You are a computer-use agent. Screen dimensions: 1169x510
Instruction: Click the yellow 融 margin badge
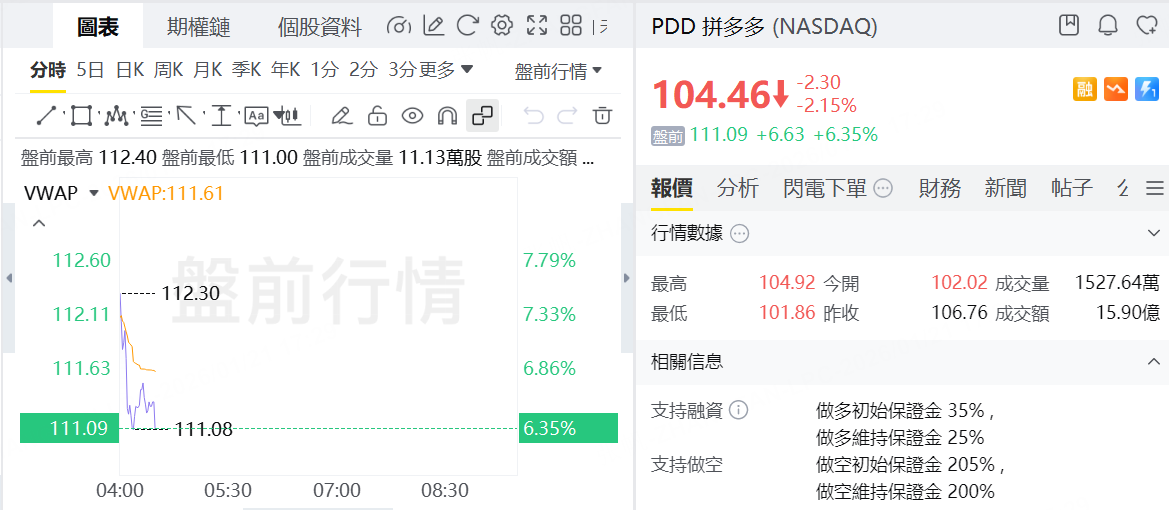tap(1086, 89)
